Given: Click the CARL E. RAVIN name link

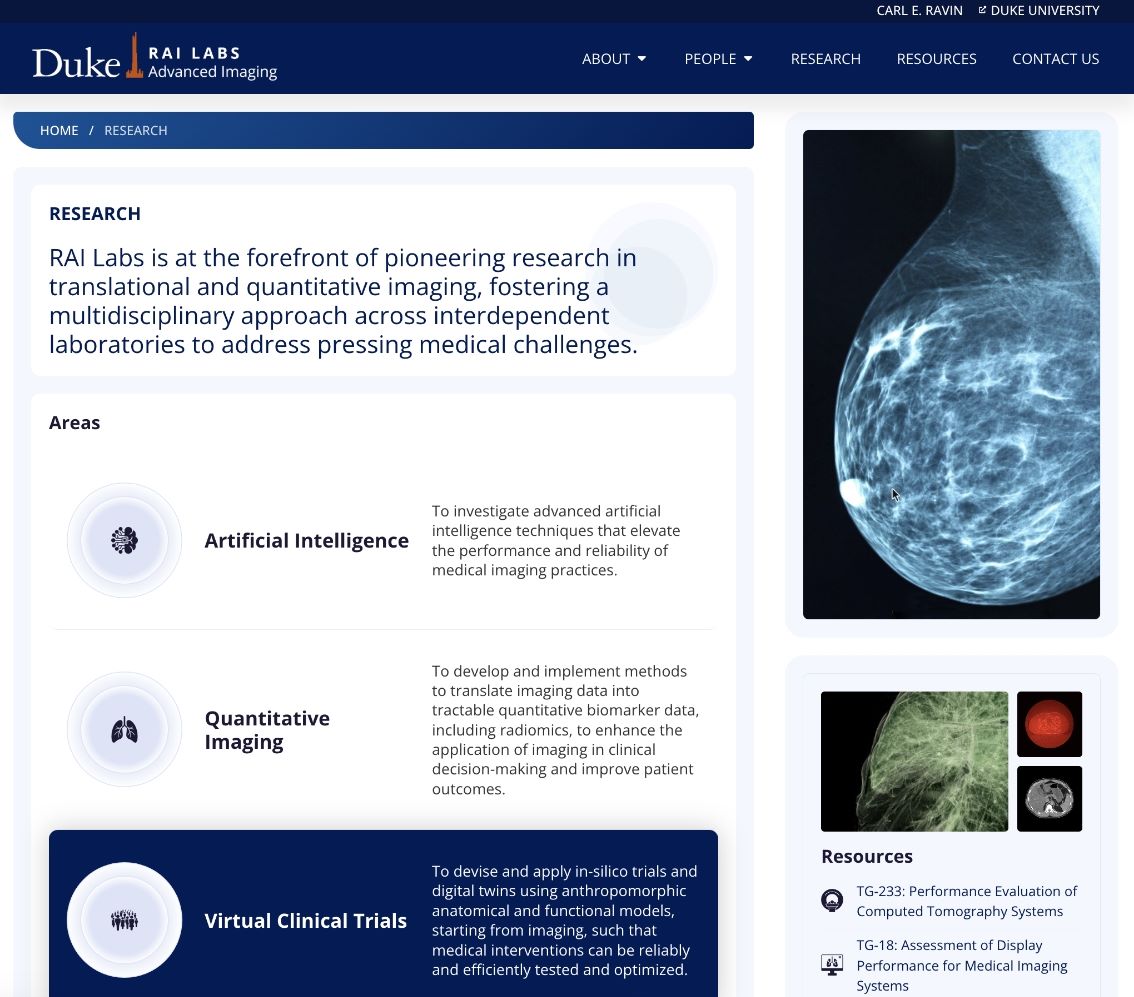Looking at the screenshot, I should click(919, 10).
